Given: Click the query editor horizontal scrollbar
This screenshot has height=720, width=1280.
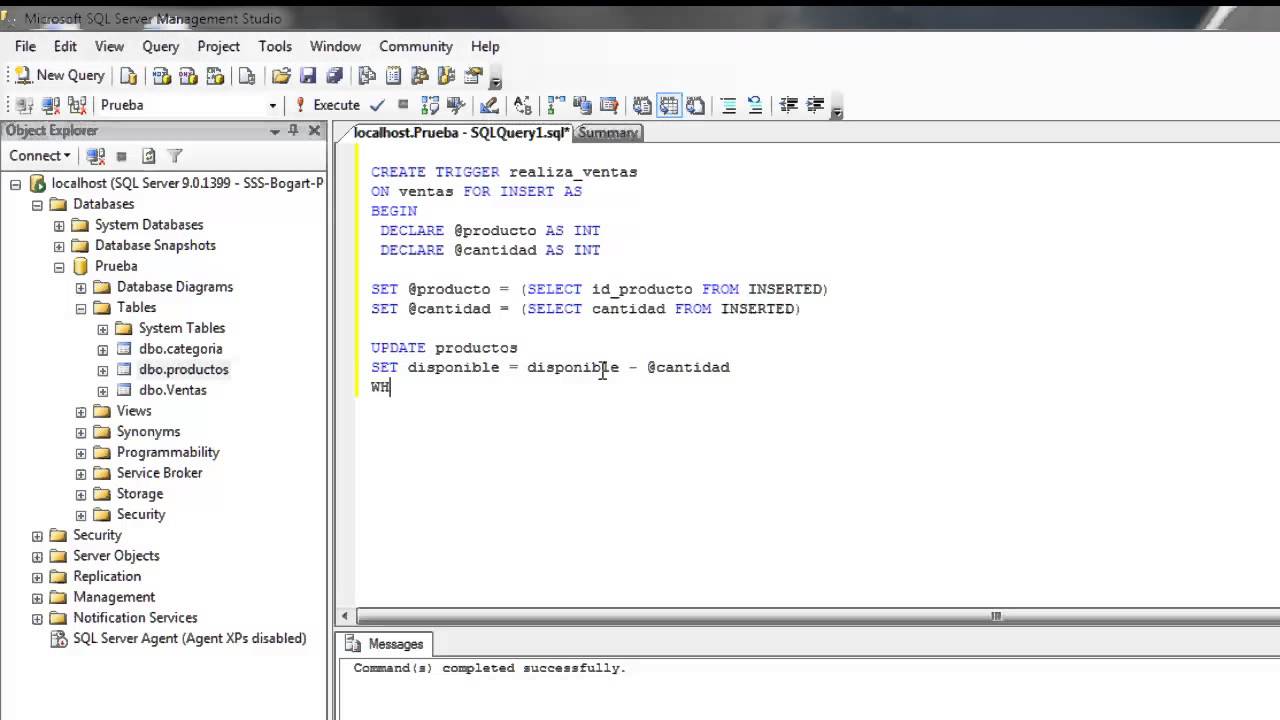Looking at the screenshot, I should pos(817,616).
